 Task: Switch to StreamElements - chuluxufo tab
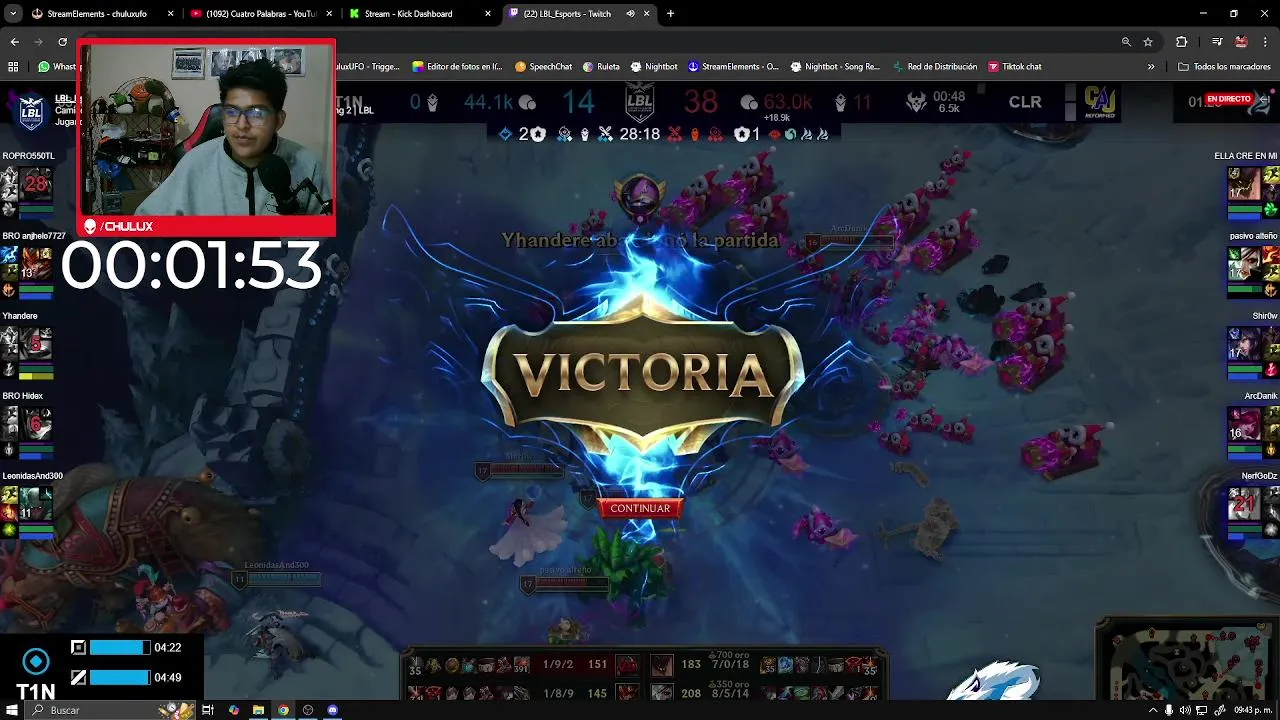click(101, 14)
